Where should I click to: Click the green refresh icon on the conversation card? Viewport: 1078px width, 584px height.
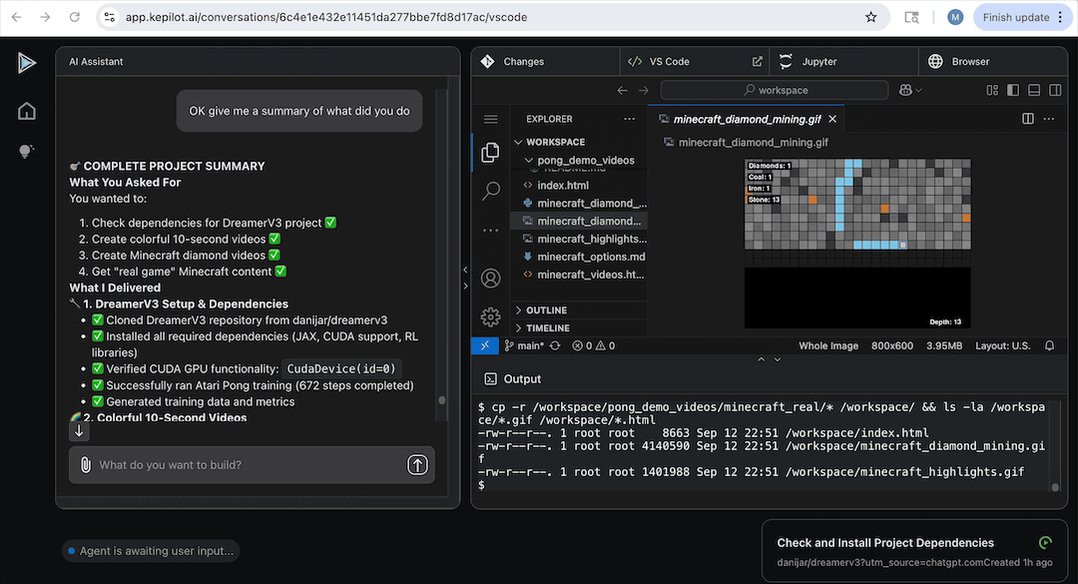1045,543
